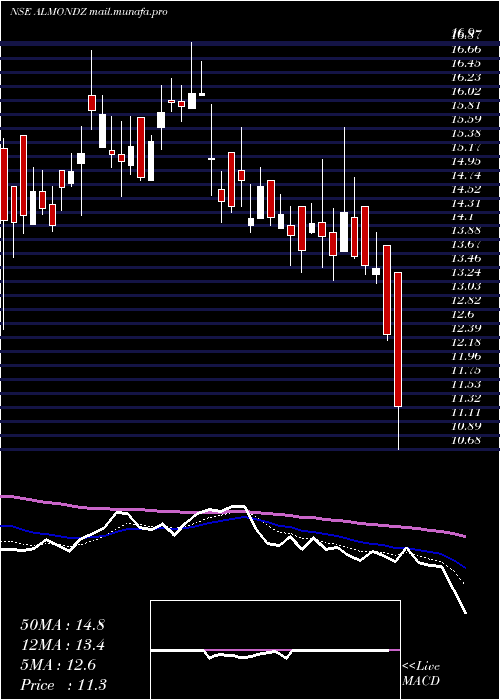
Task: Click the 11.53 price axis label
Action: point(466,384)
